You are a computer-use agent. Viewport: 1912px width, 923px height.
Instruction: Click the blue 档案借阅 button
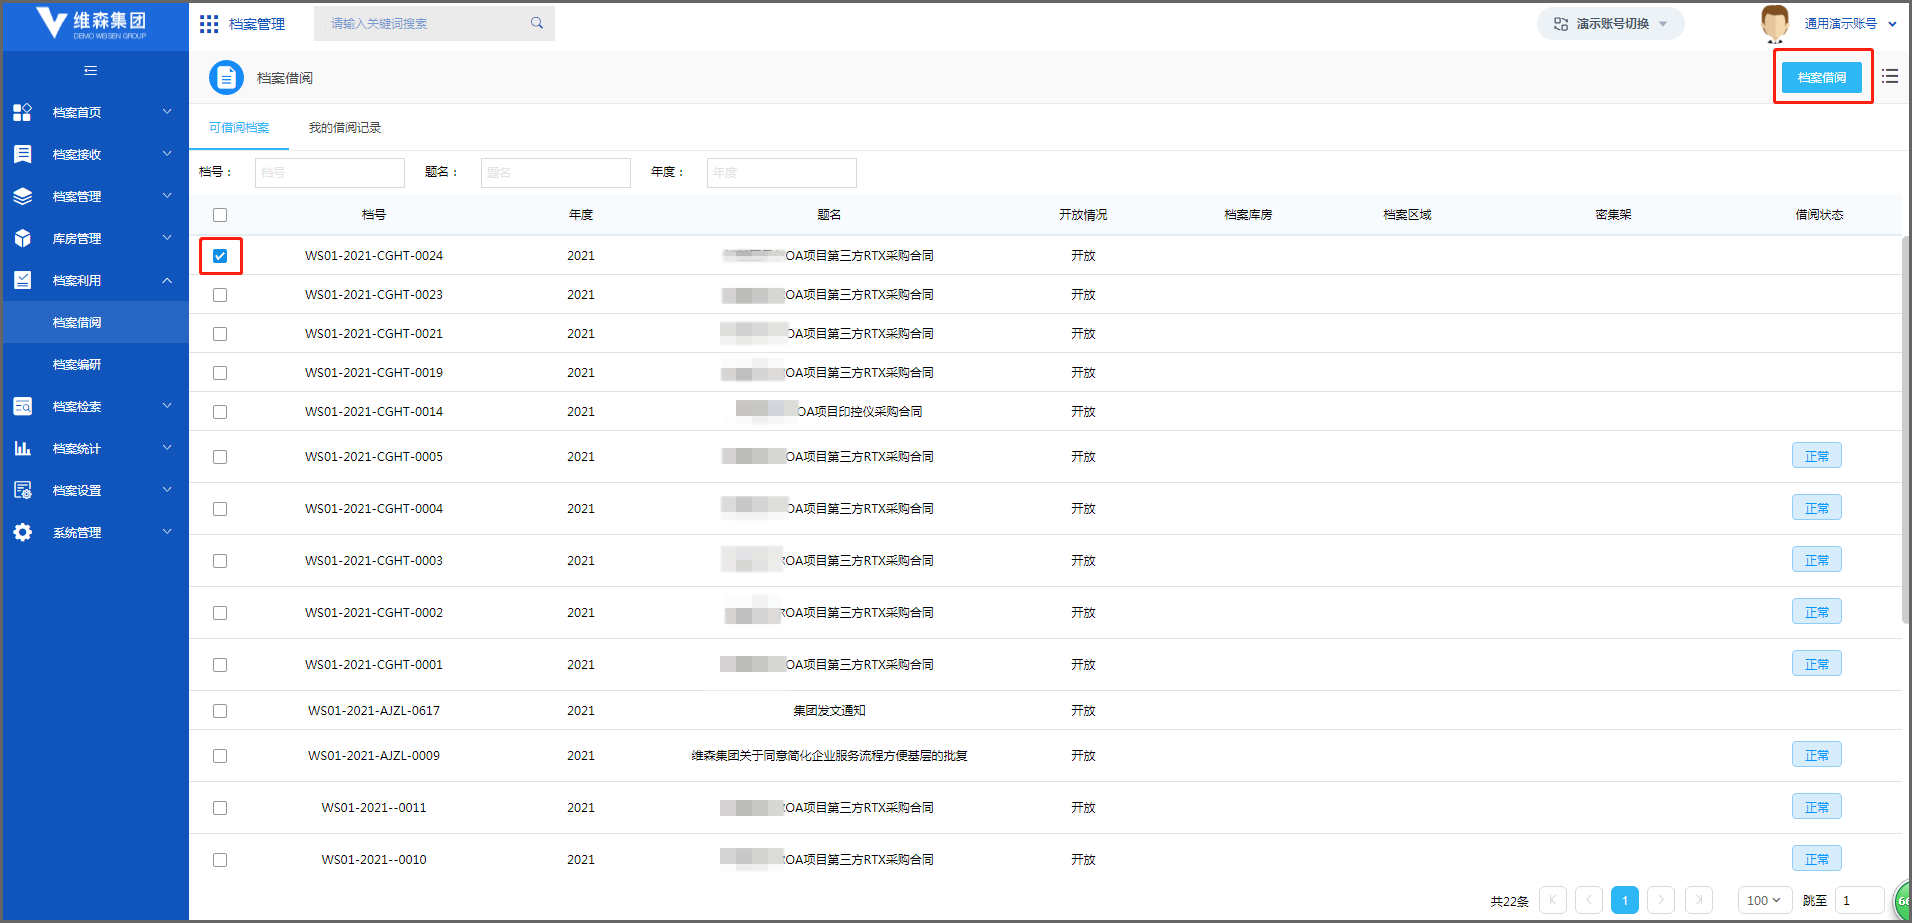point(1822,77)
